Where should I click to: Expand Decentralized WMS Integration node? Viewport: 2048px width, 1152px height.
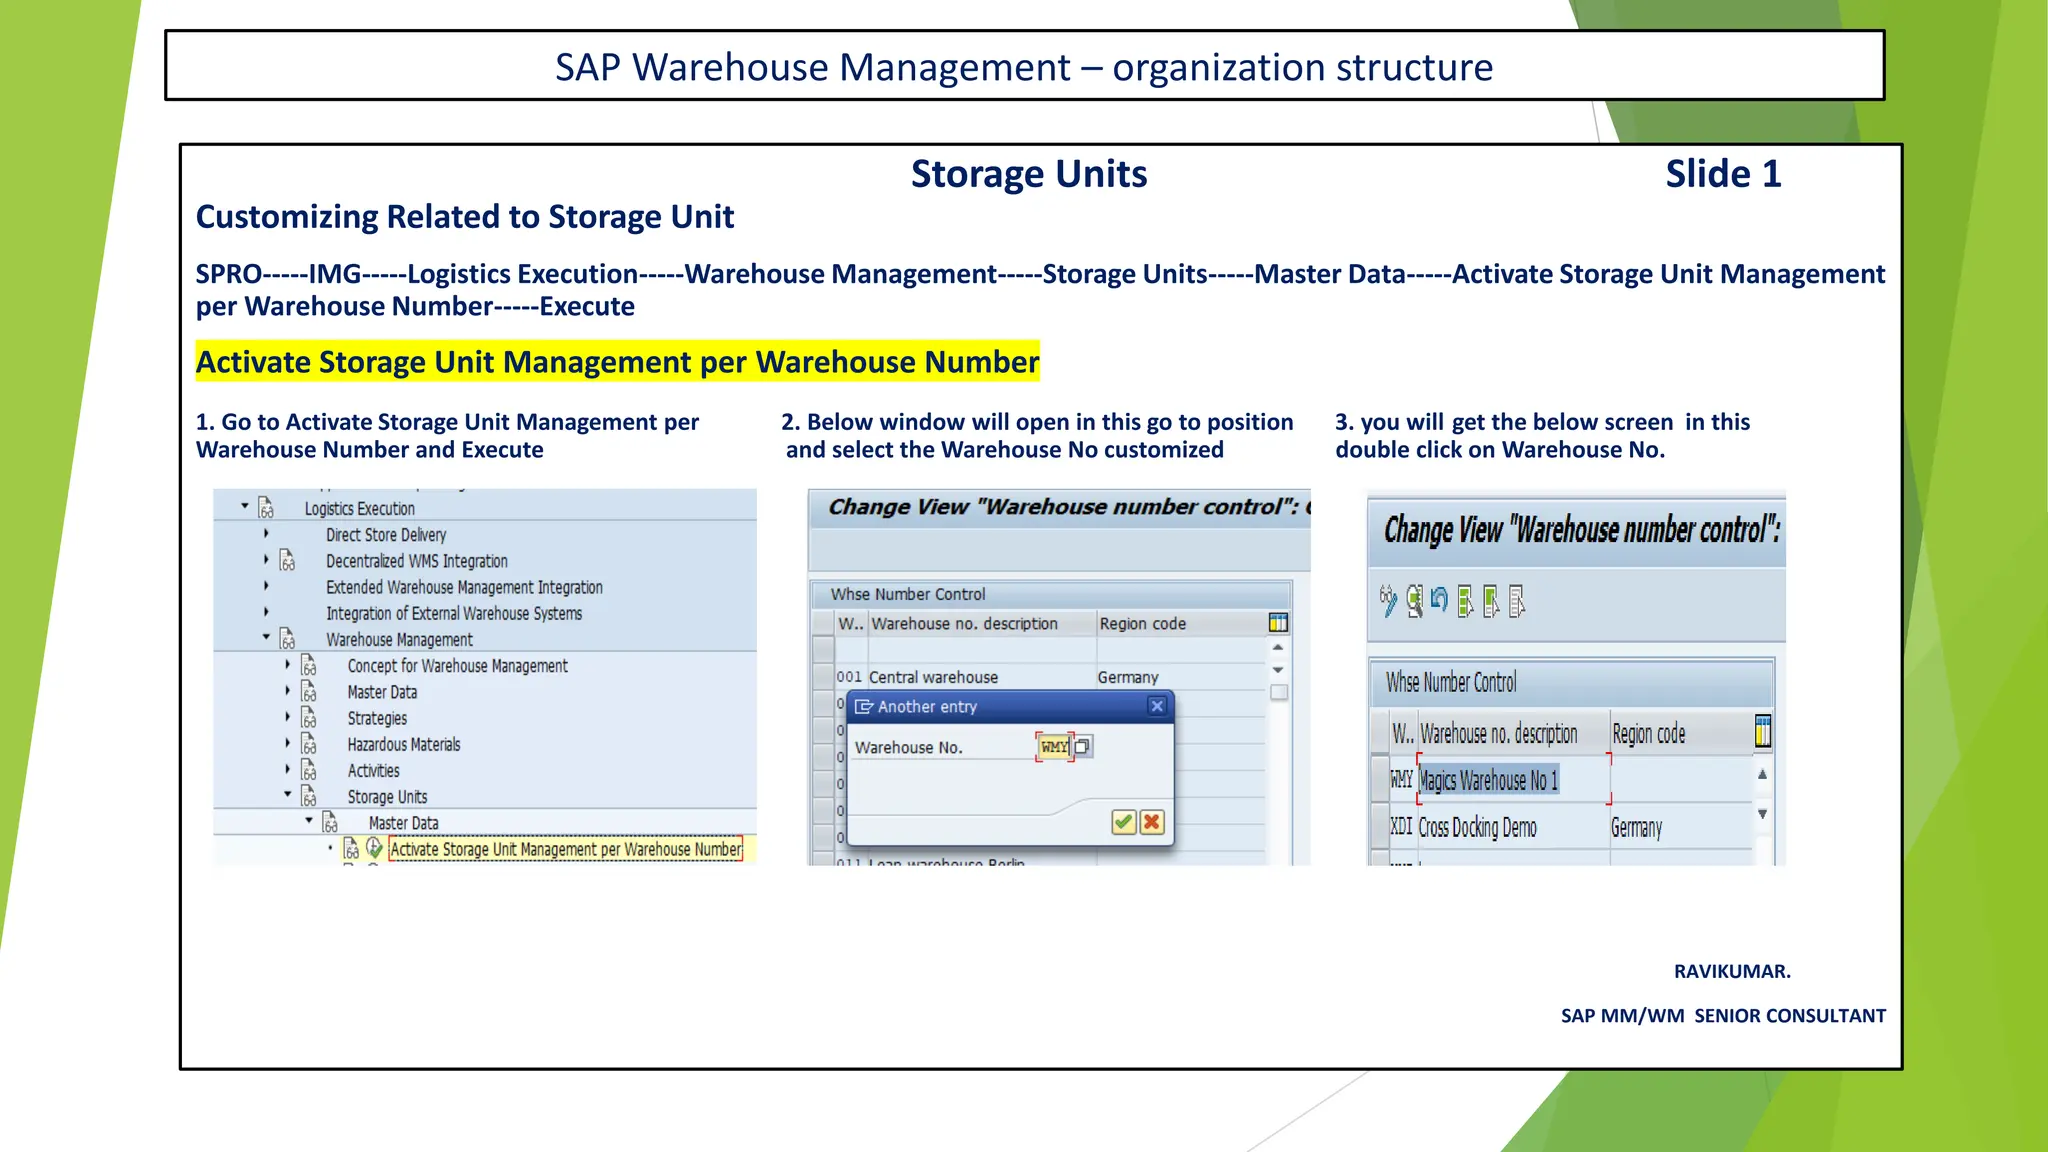[266, 559]
